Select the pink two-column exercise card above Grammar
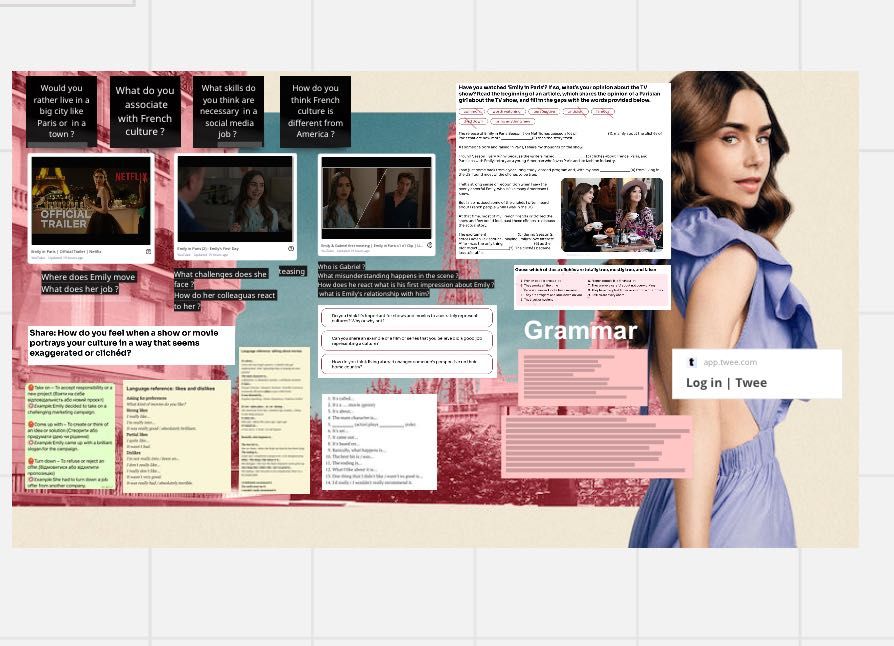 (592, 287)
